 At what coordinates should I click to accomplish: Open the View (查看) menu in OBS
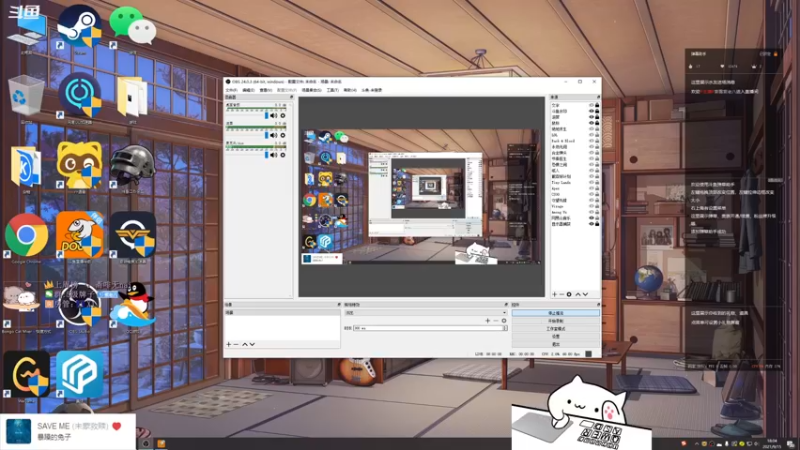(x=265, y=90)
